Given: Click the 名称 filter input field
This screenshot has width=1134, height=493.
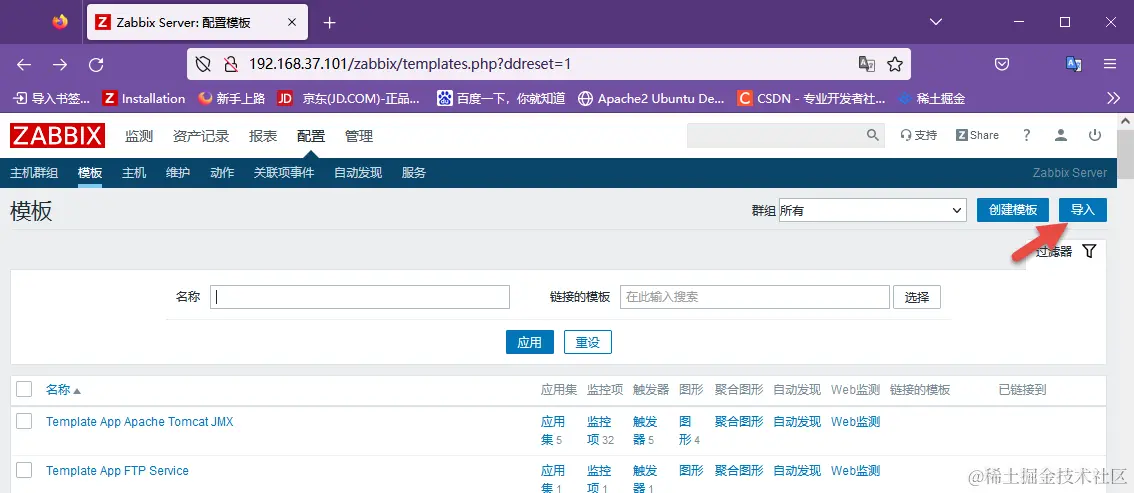Looking at the screenshot, I should coord(360,297).
